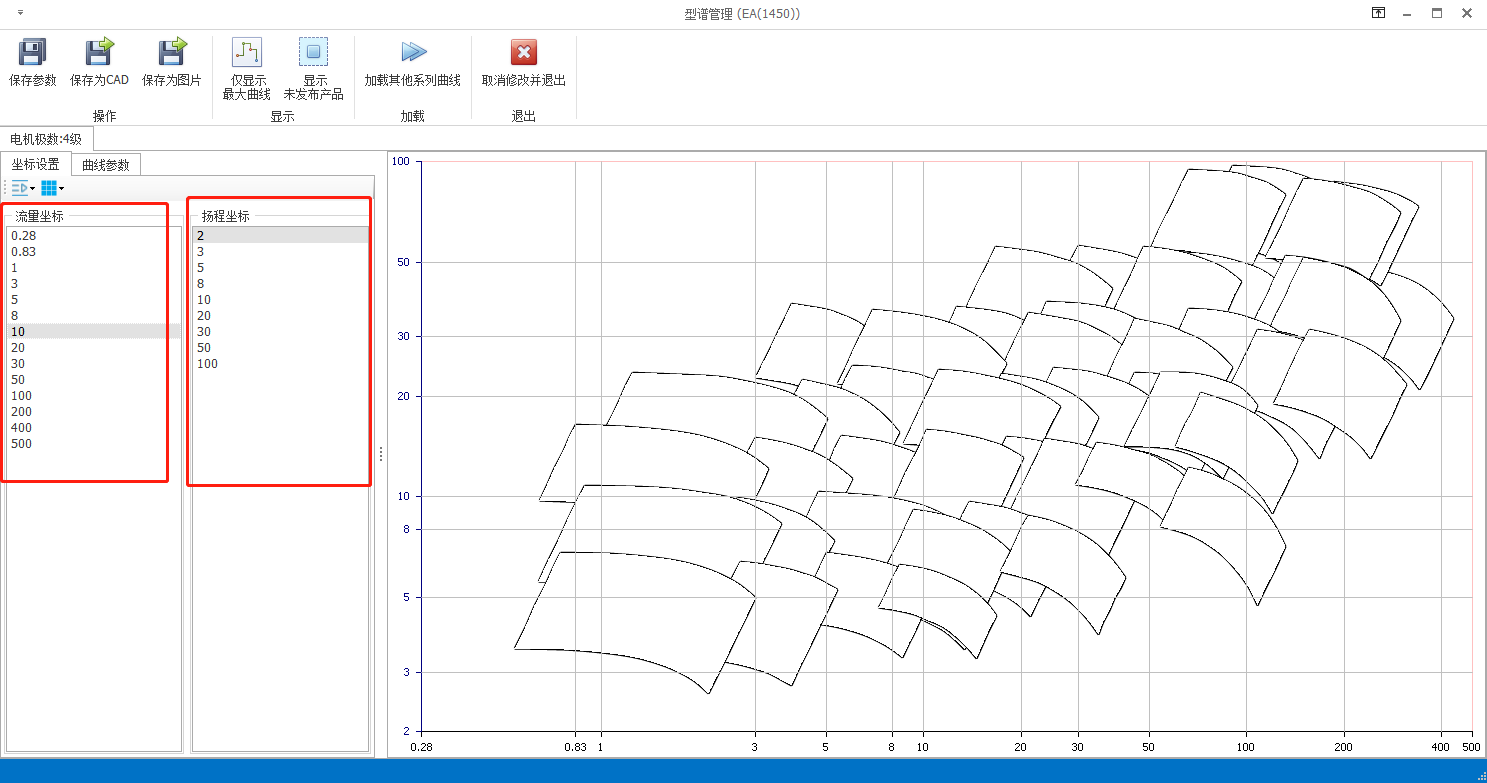Select value 20 in 流量坐标 list
This screenshot has width=1487, height=783.
click(x=94, y=347)
